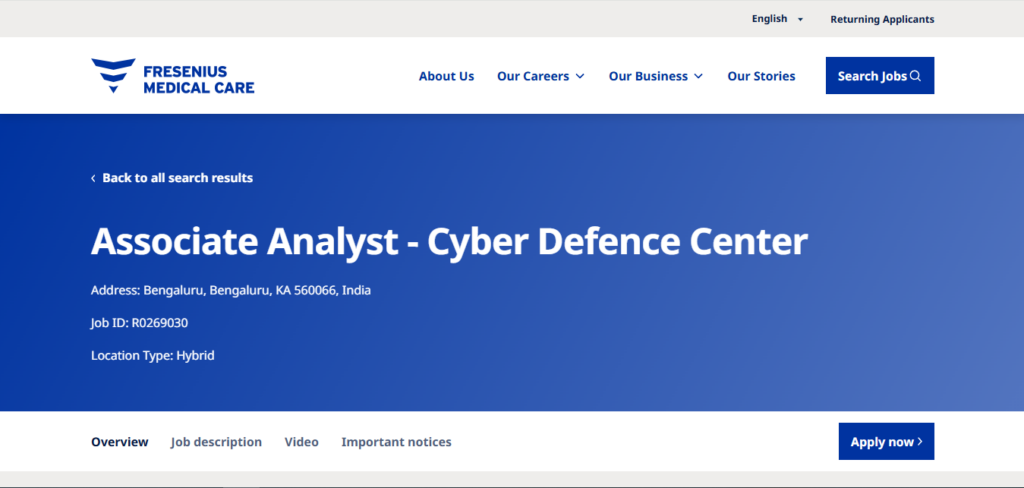Click the Fresenius Medical Care logo

pos(172,76)
